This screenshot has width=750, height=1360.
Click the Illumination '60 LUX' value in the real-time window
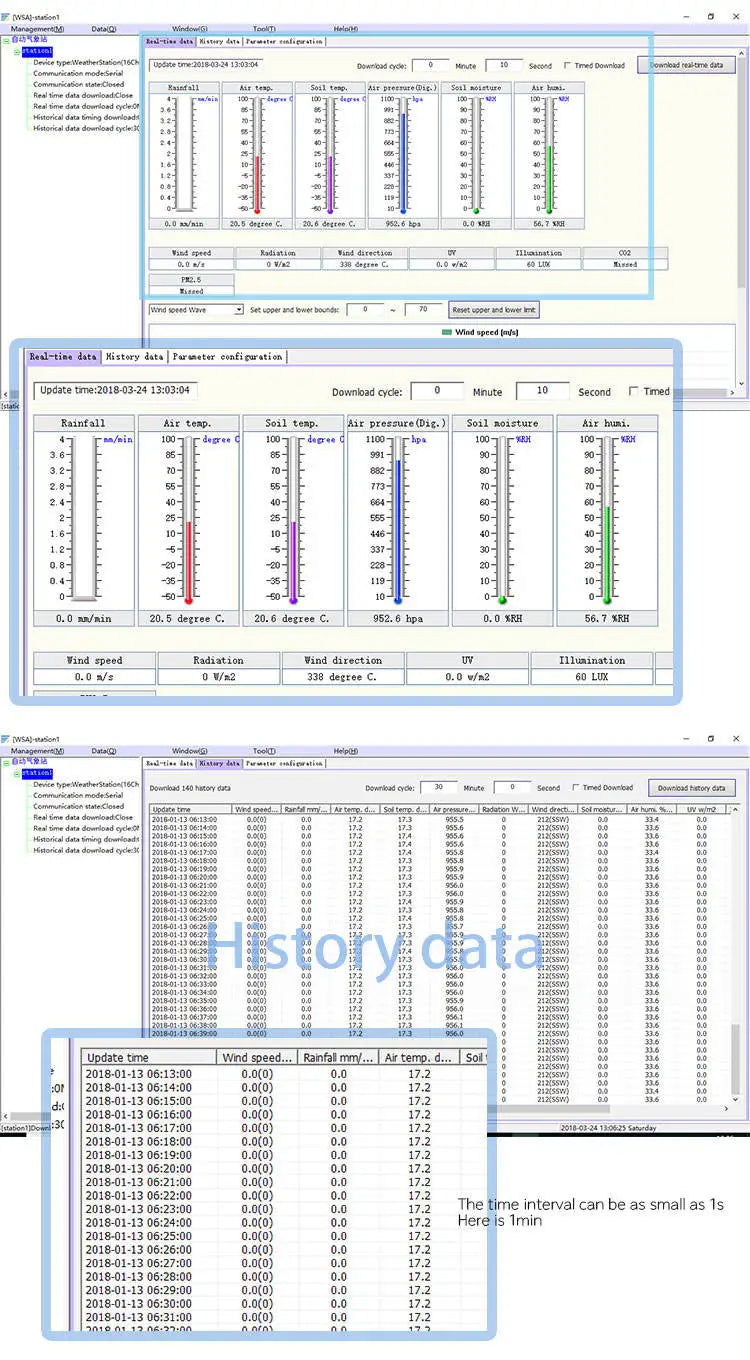[x=538, y=265]
